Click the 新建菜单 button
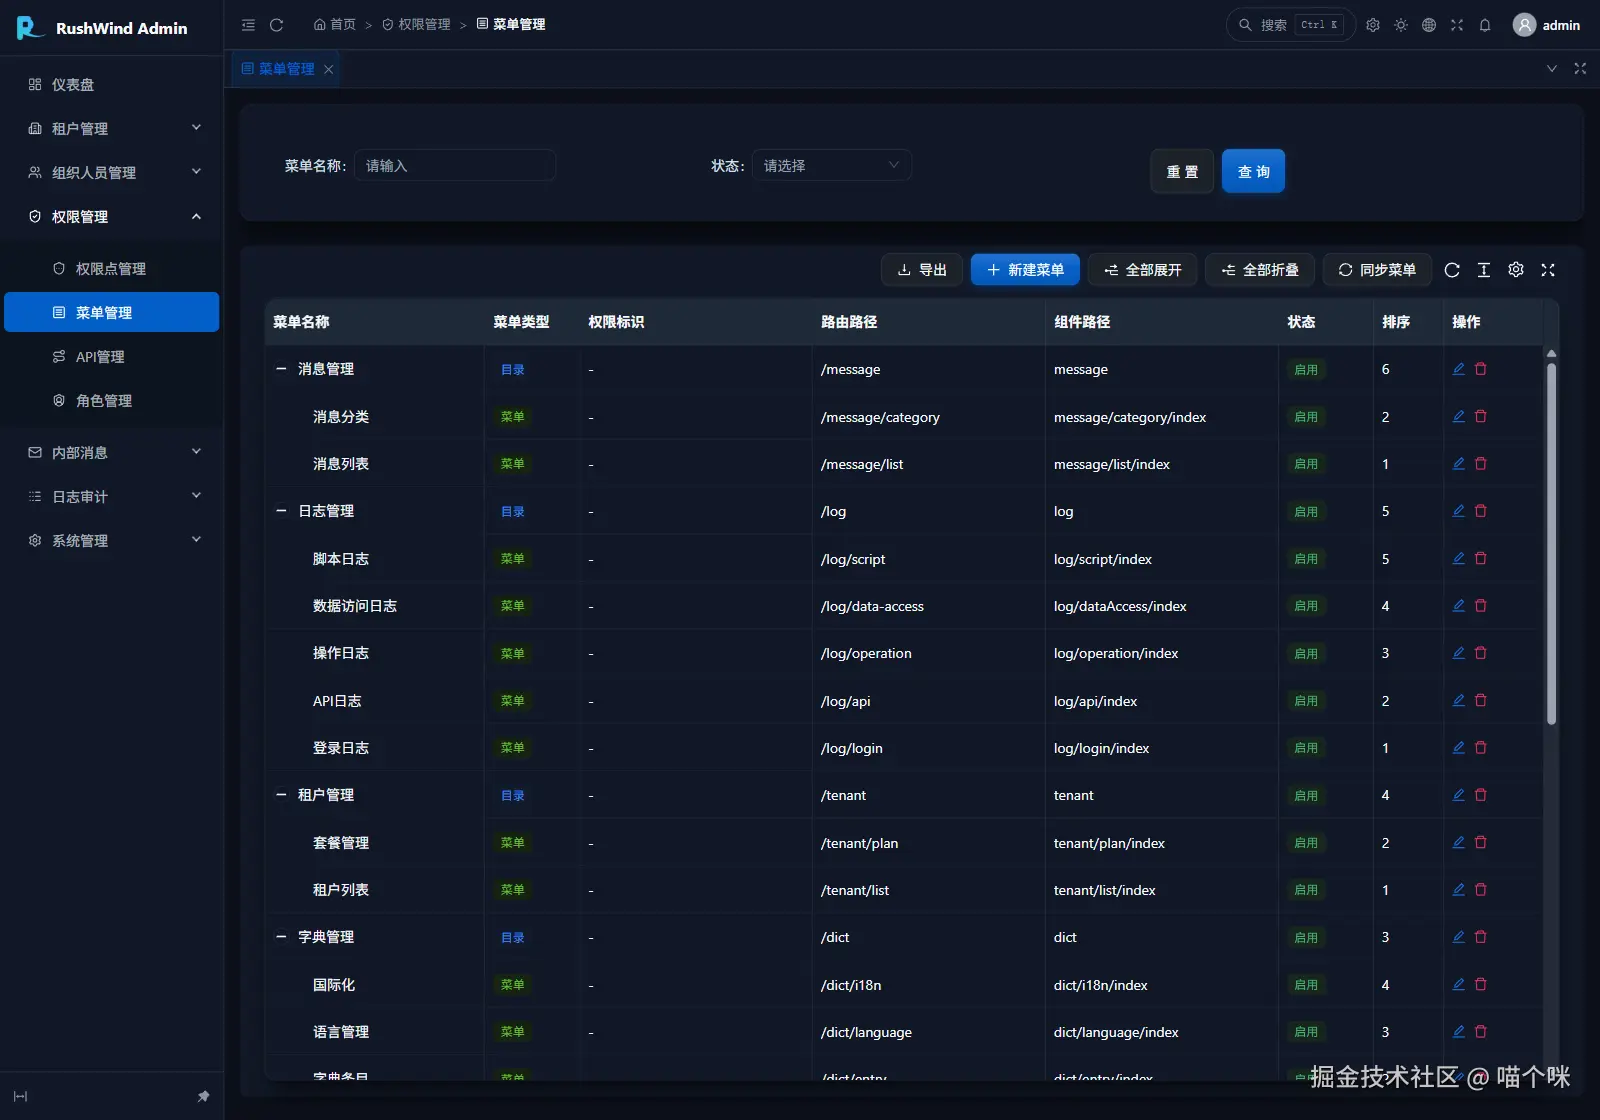This screenshot has height=1120, width=1600. 1025,270
